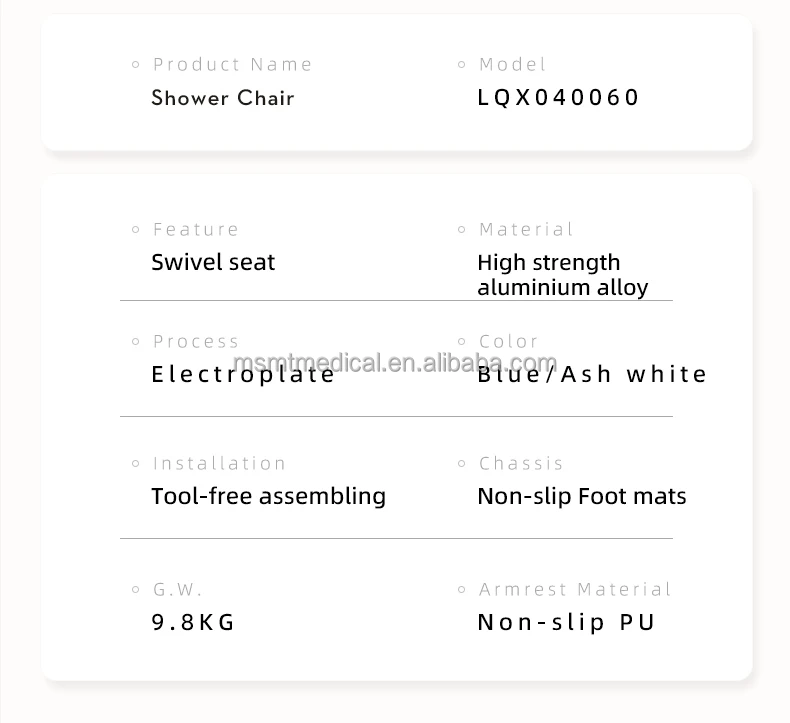Click the bullet circle beside Product Name
Viewport: 790px width, 723px height.
pyautogui.click(x=136, y=65)
